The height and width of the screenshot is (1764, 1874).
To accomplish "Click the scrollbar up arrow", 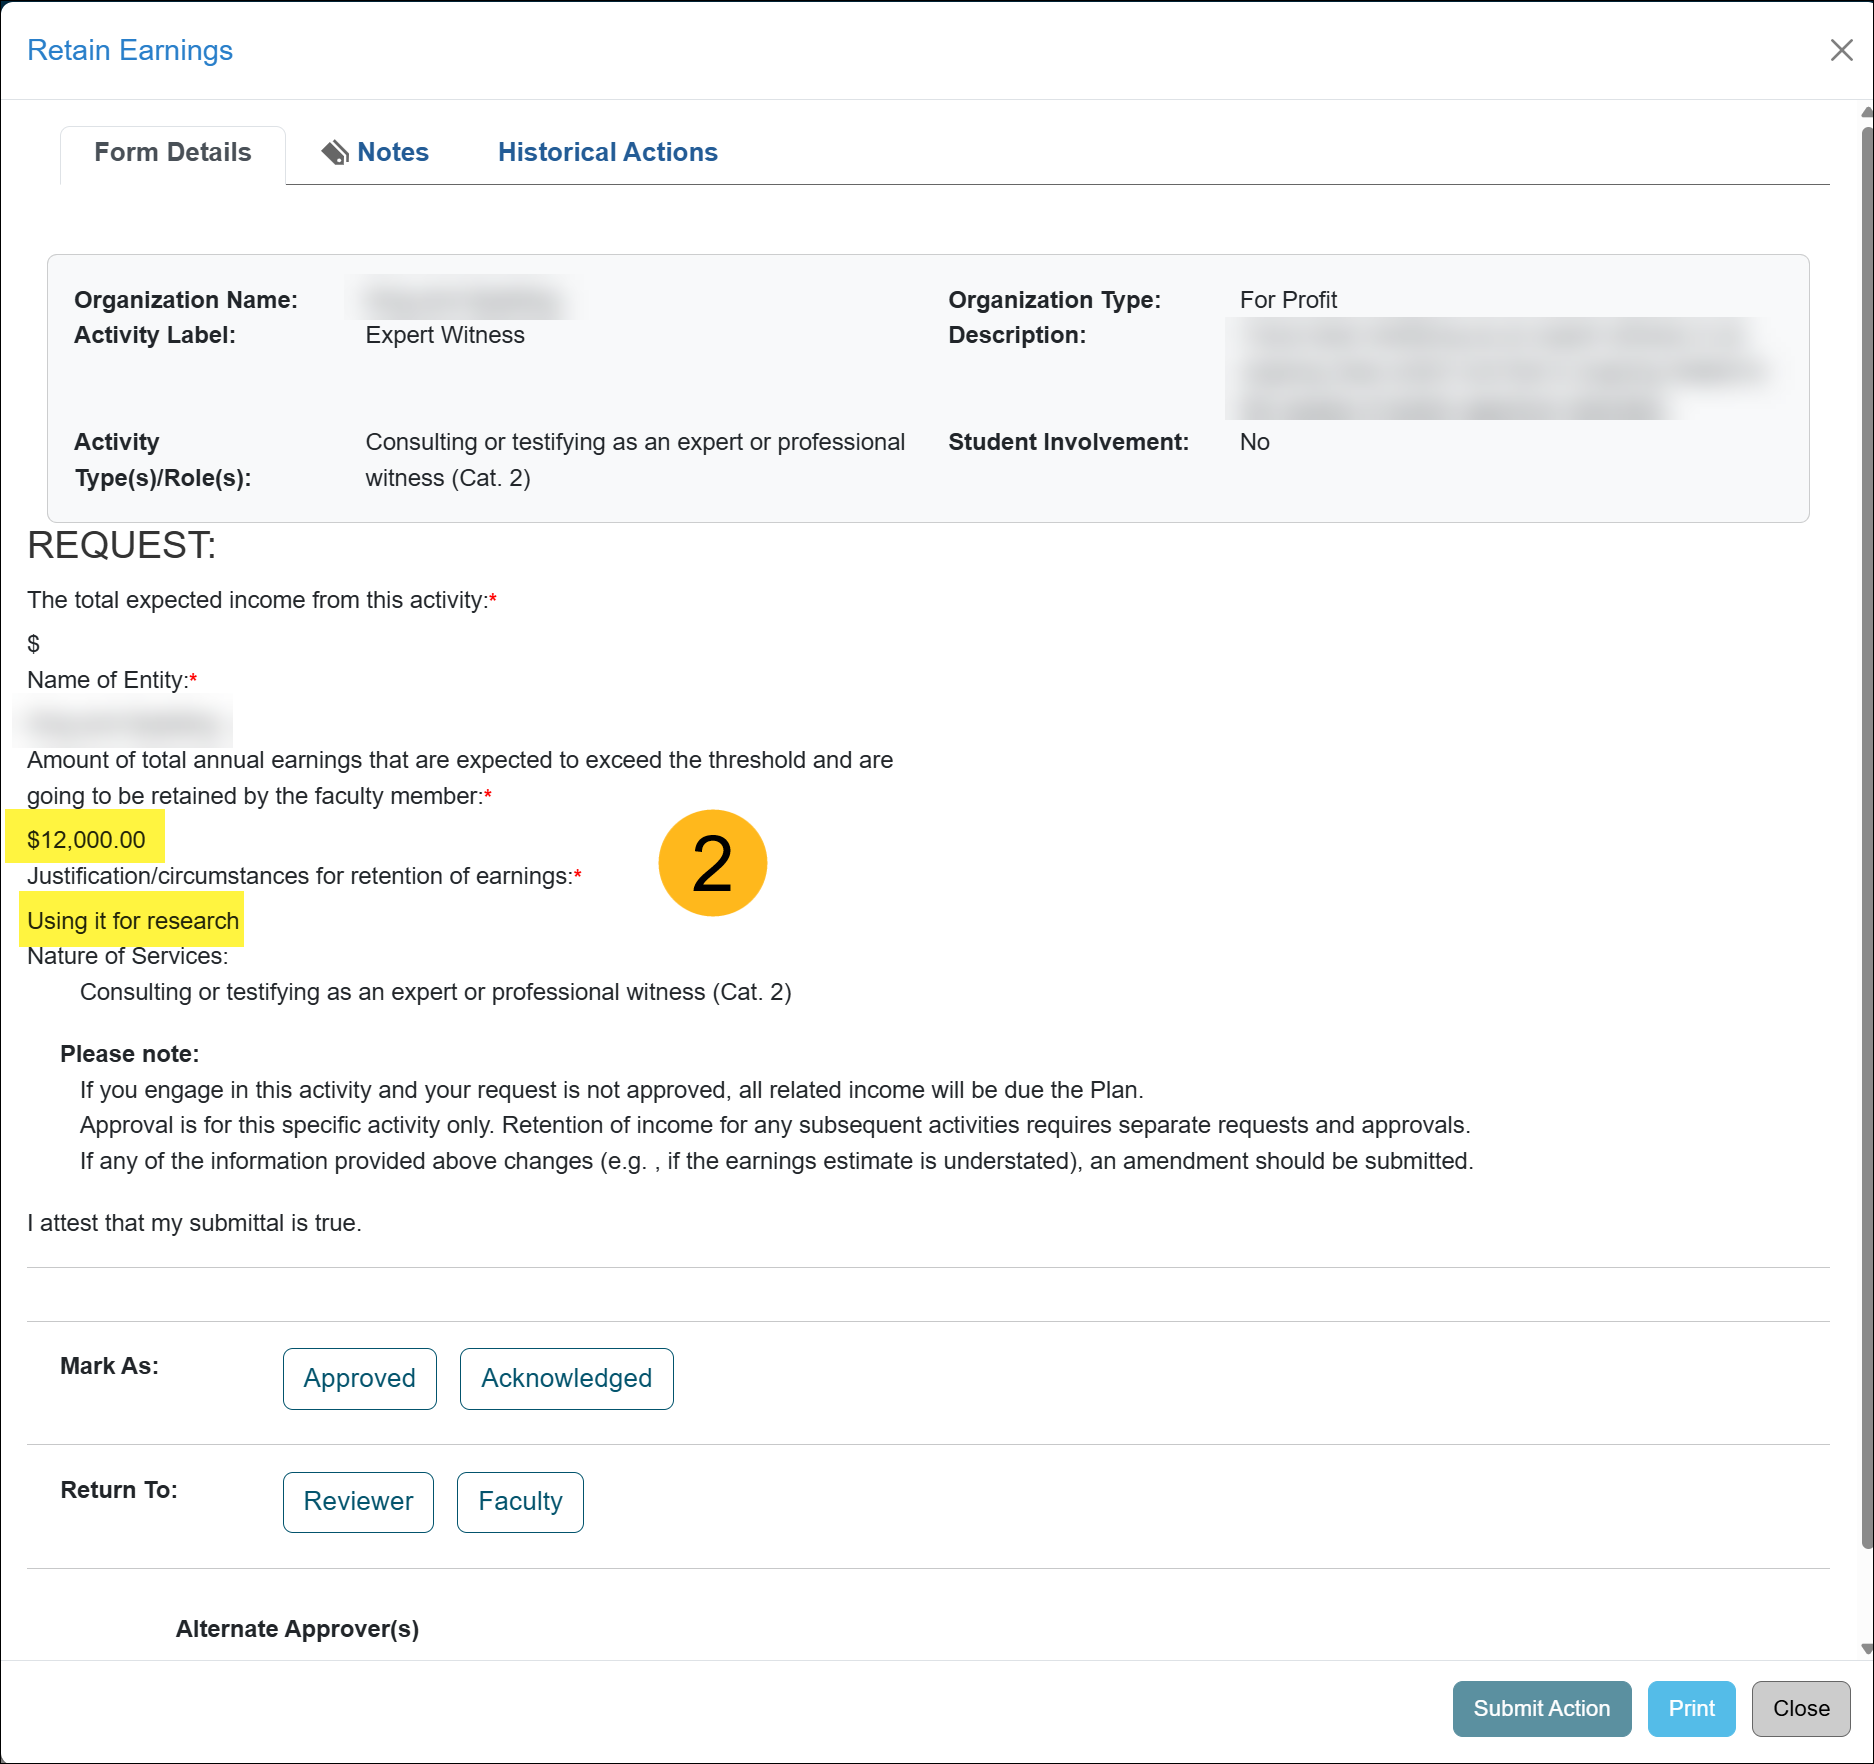I will point(1866,112).
